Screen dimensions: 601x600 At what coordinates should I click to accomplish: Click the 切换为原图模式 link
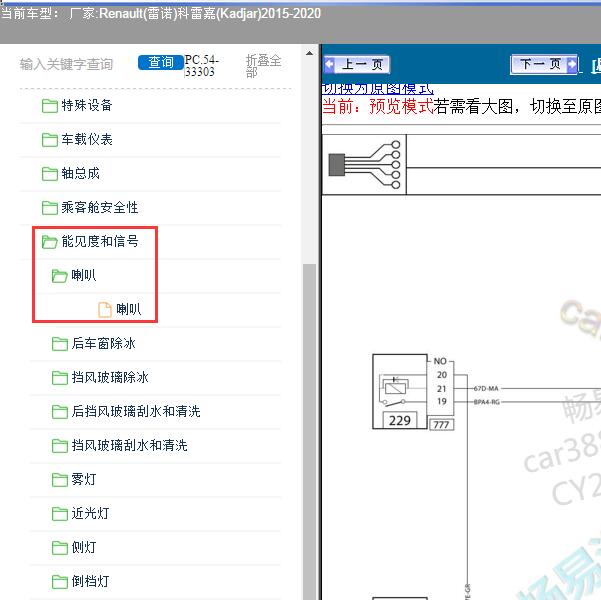tap(377, 89)
